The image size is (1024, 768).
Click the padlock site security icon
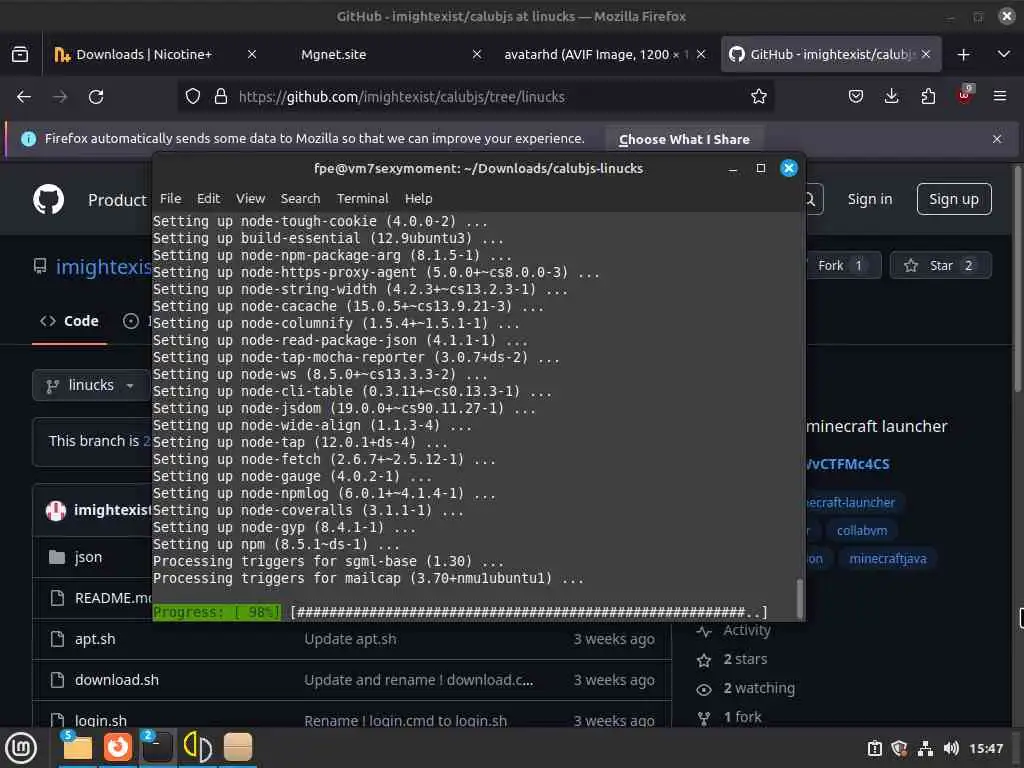pos(221,97)
